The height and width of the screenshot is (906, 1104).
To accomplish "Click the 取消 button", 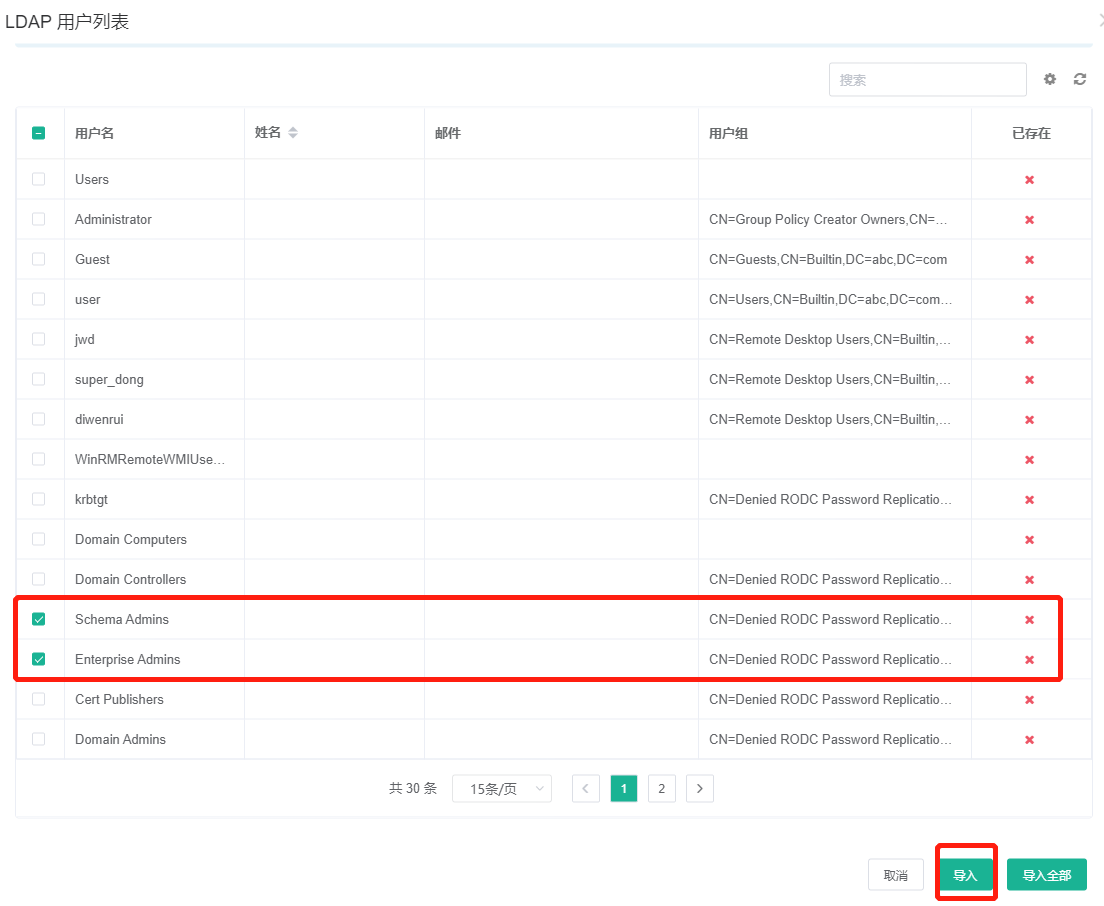I will (895, 873).
